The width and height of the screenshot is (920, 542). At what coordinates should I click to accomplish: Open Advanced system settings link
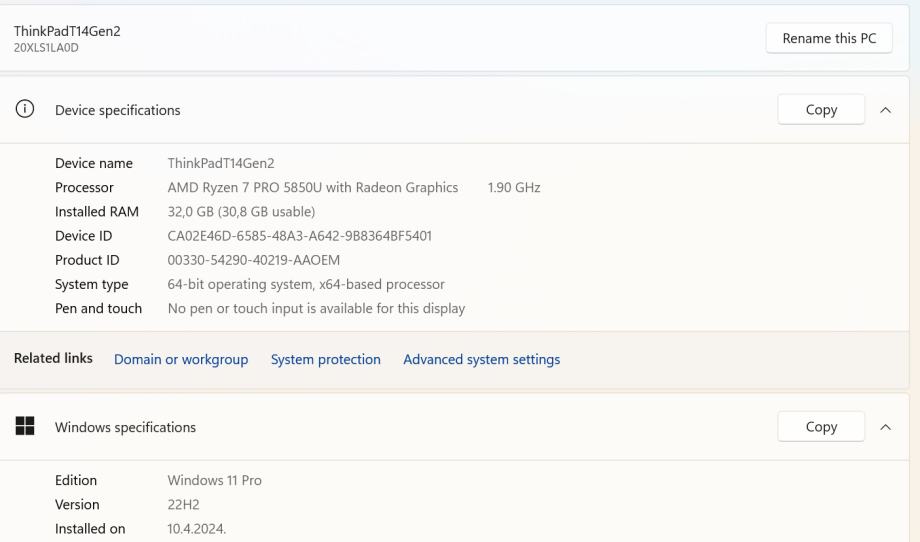click(x=481, y=360)
